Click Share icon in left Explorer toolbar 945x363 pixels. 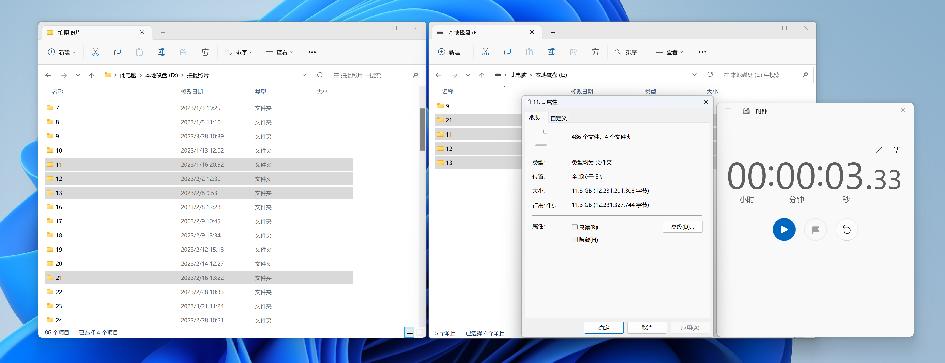183,52
